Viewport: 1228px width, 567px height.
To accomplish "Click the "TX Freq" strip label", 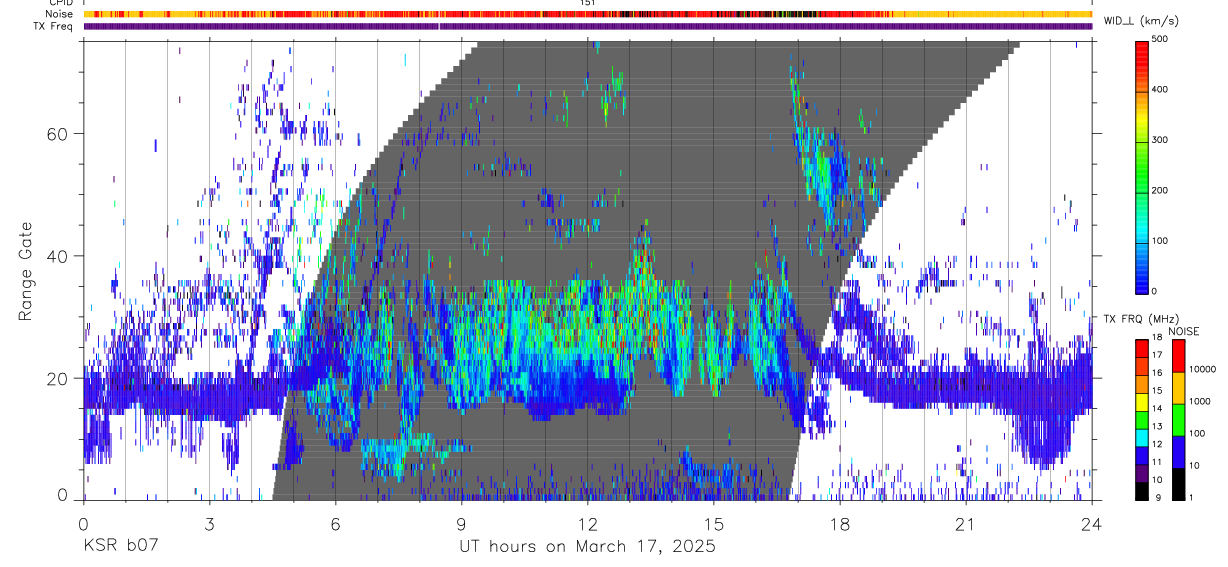I will 55,27.
